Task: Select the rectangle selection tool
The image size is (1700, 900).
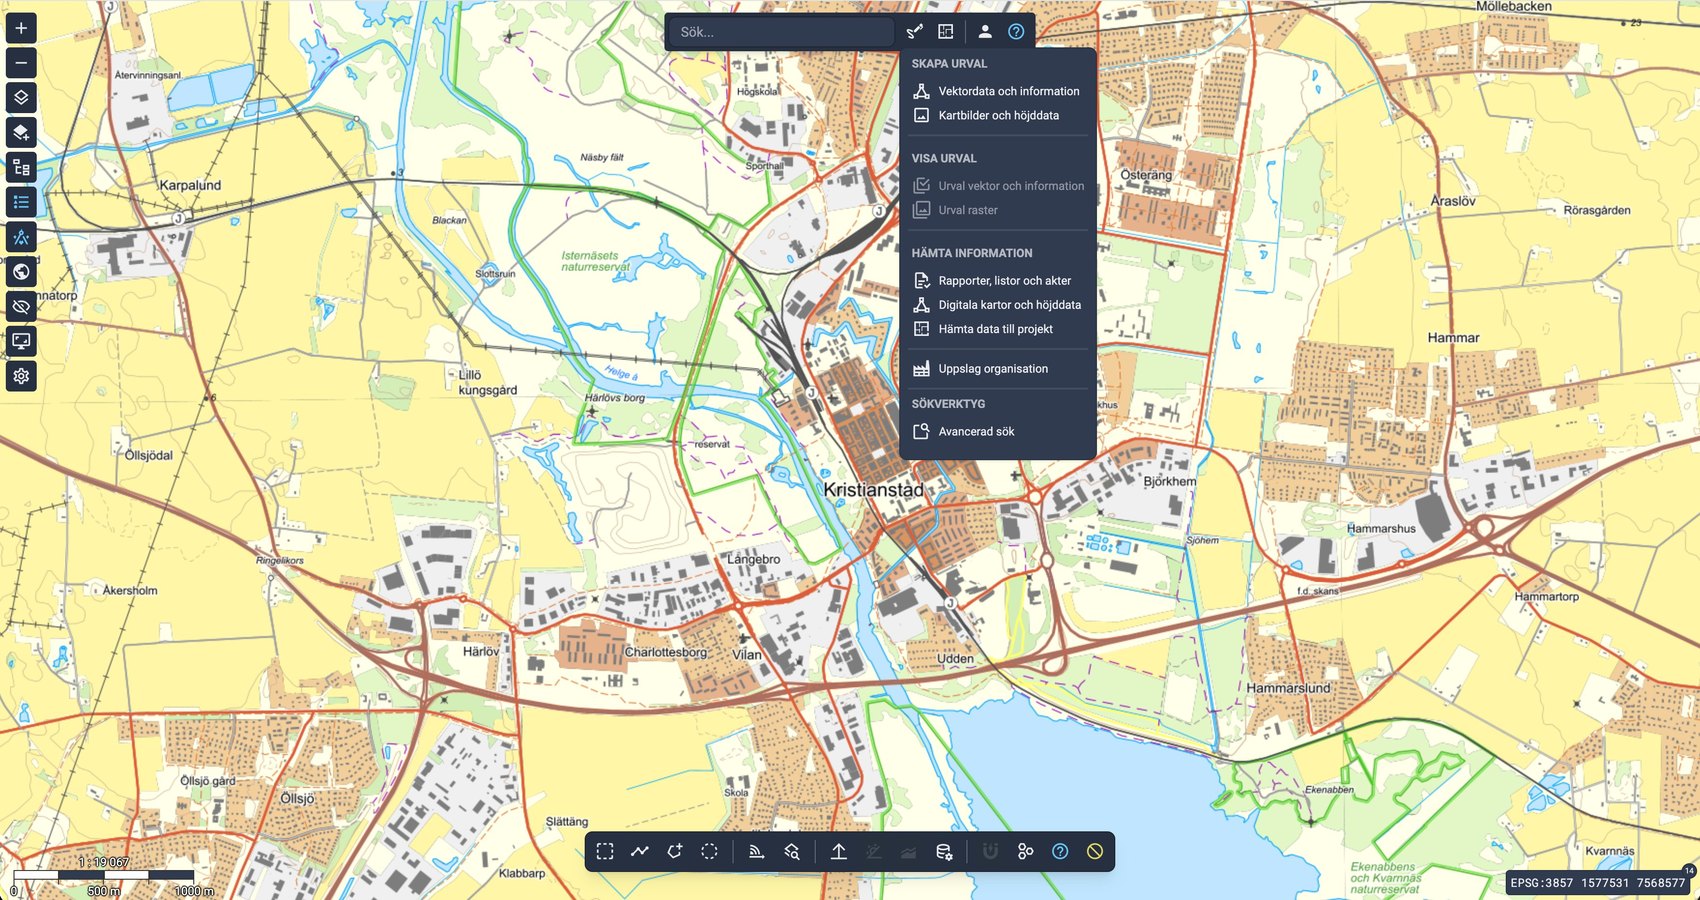Action: pos(605,852)
